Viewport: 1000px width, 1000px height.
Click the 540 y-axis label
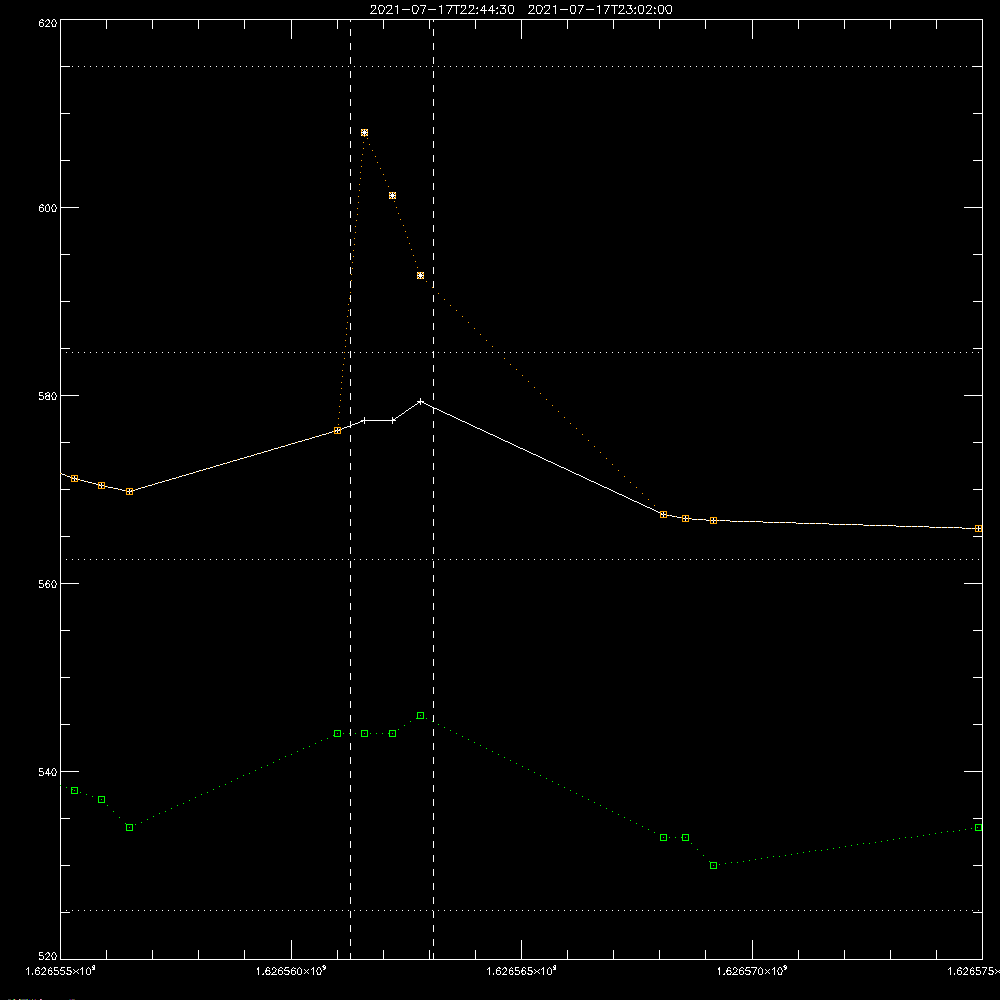coord(48,772)
